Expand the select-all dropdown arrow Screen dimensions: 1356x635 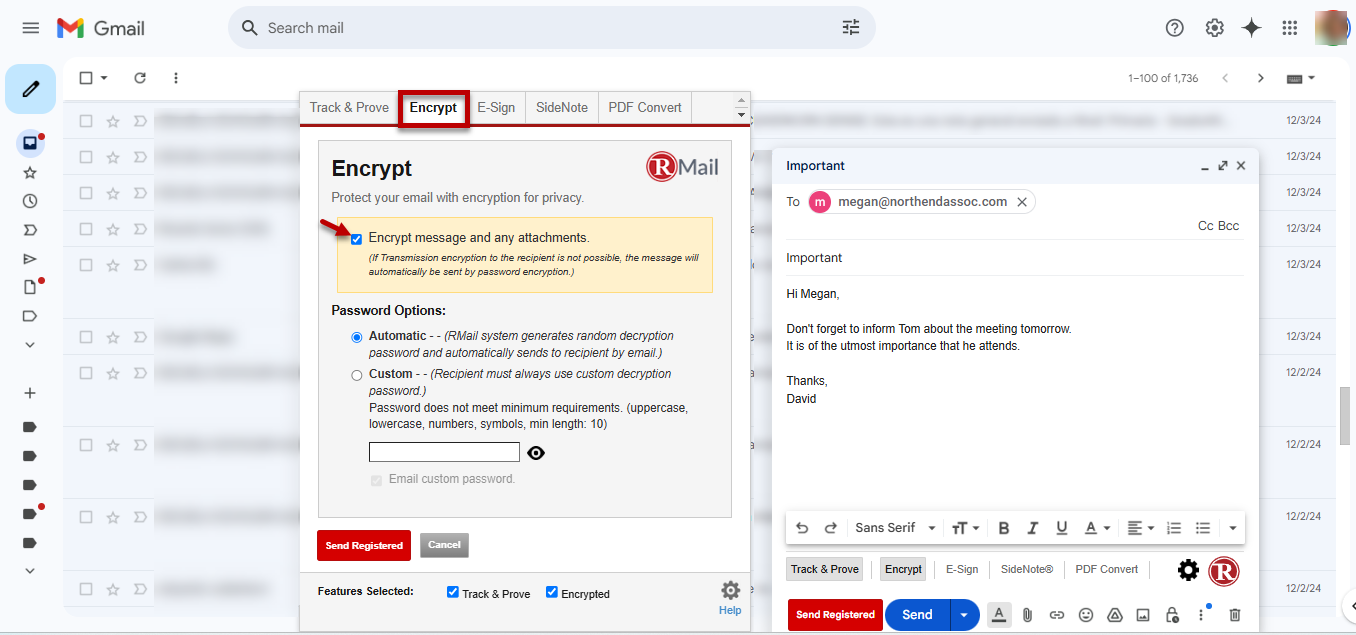(104, 78)
